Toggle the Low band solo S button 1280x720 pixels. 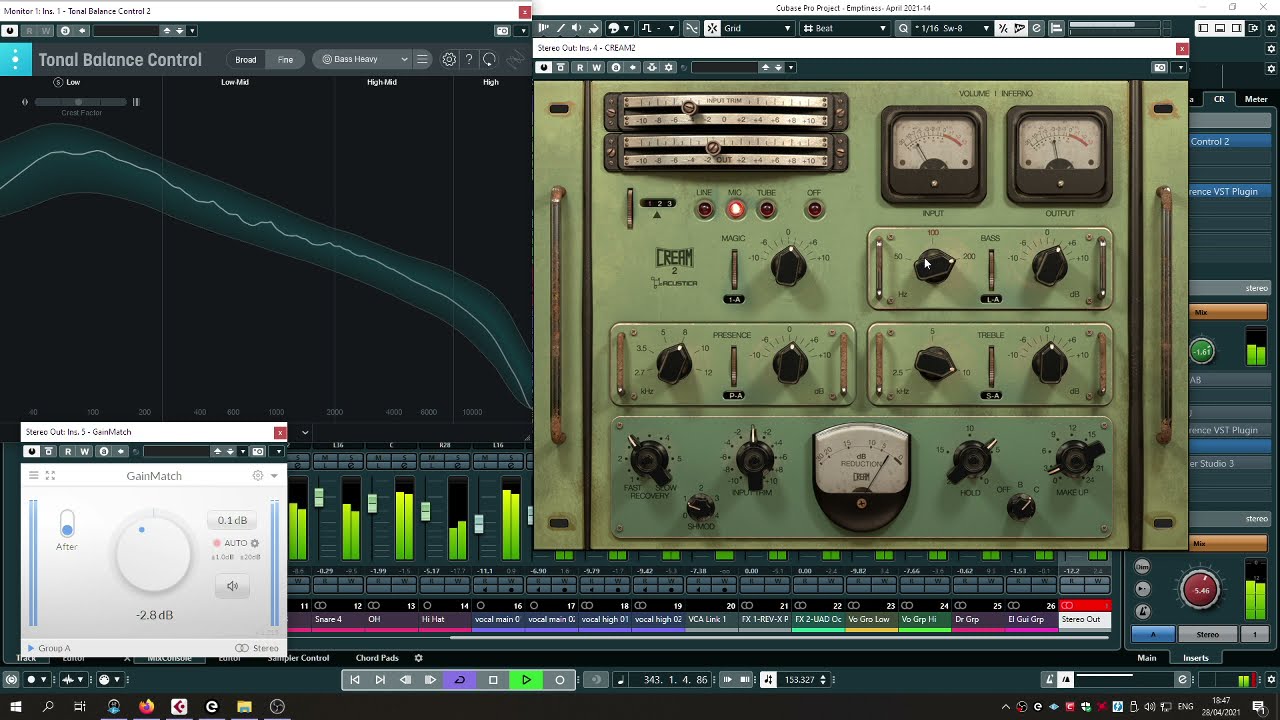click(x=57, y=82)
